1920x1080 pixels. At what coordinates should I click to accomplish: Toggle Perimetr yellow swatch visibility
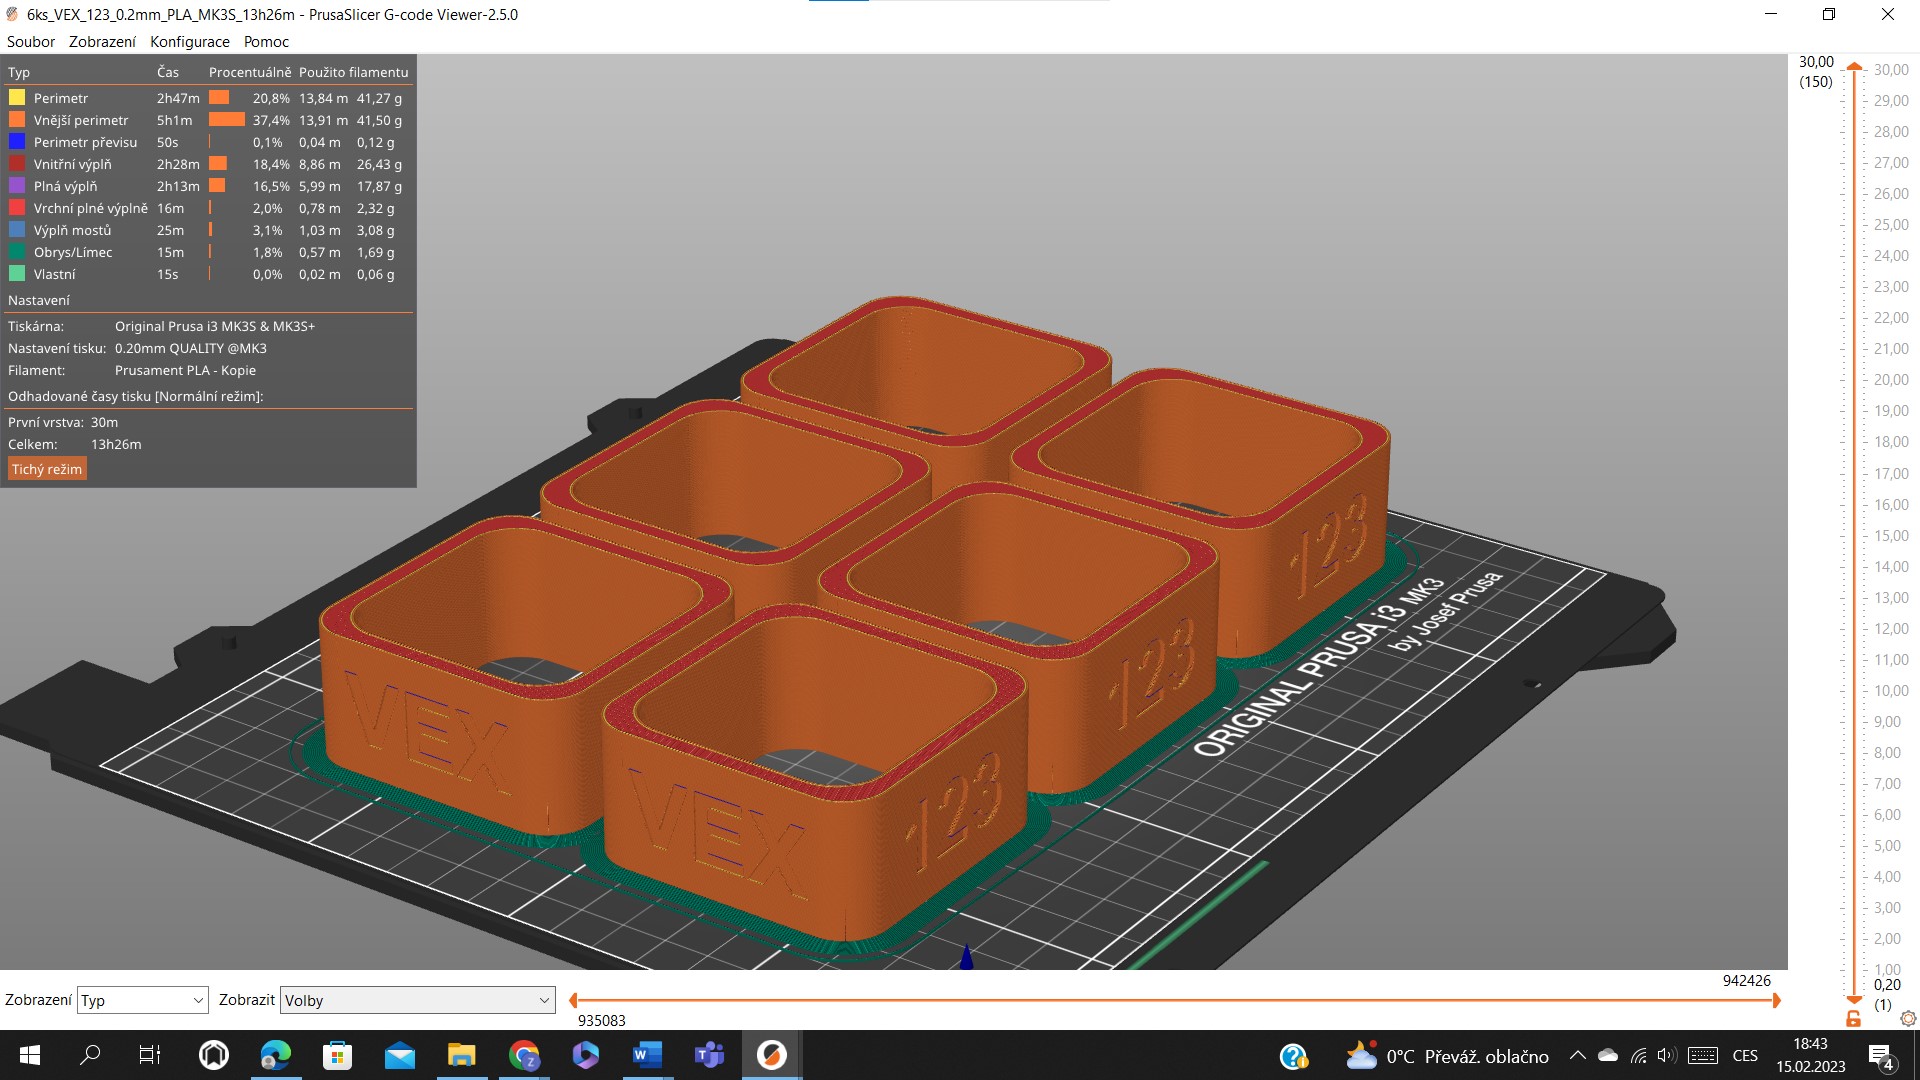point(17,98)
